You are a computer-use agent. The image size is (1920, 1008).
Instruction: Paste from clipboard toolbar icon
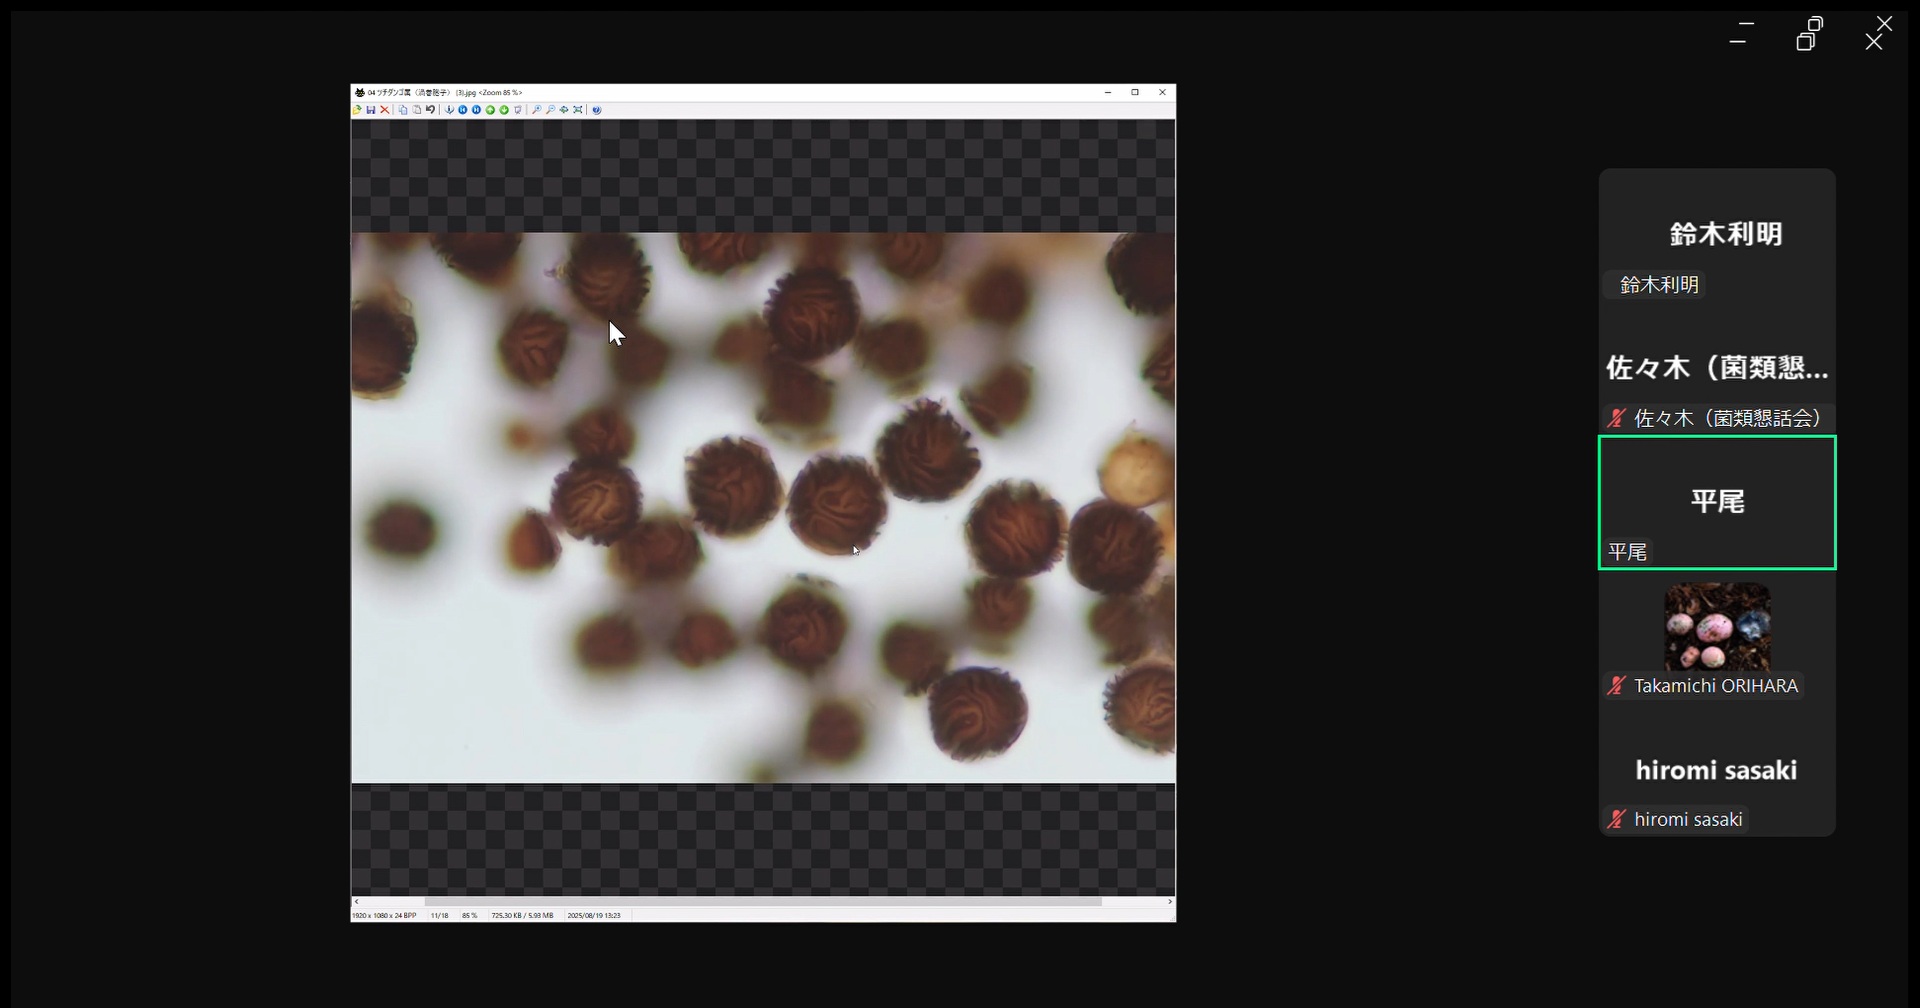click(x=417, y=110)
